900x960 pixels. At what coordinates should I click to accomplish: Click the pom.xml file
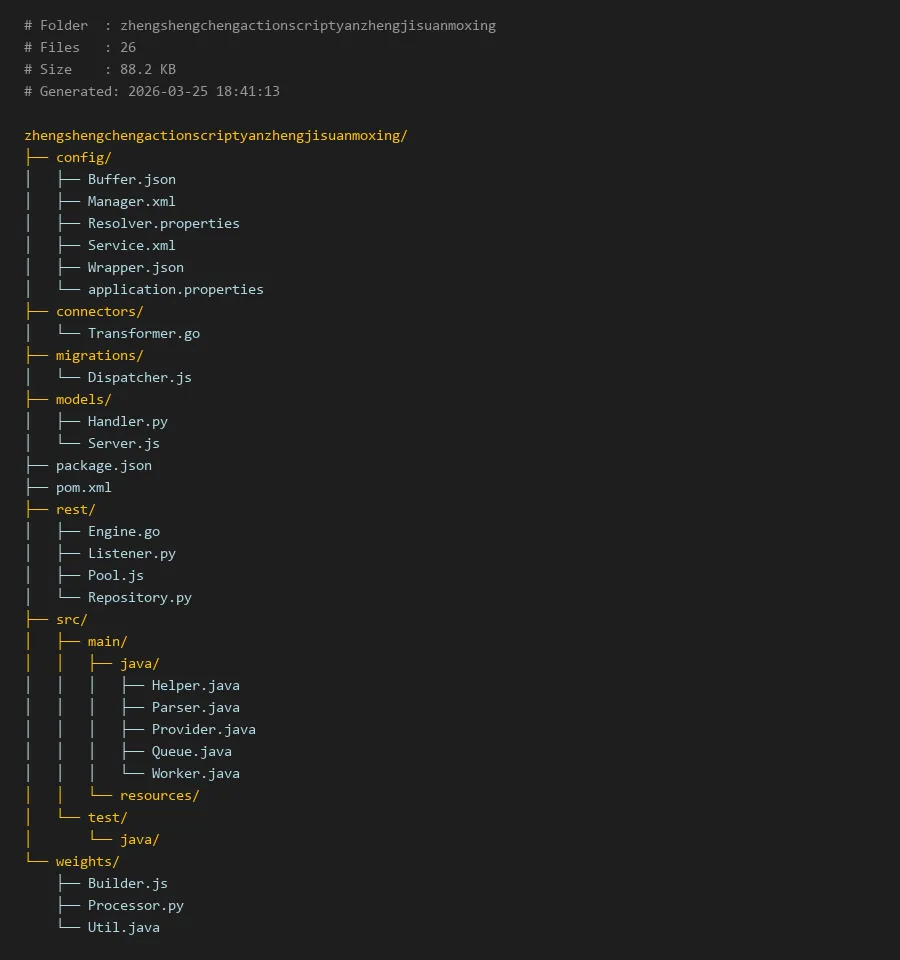[83, 487]
